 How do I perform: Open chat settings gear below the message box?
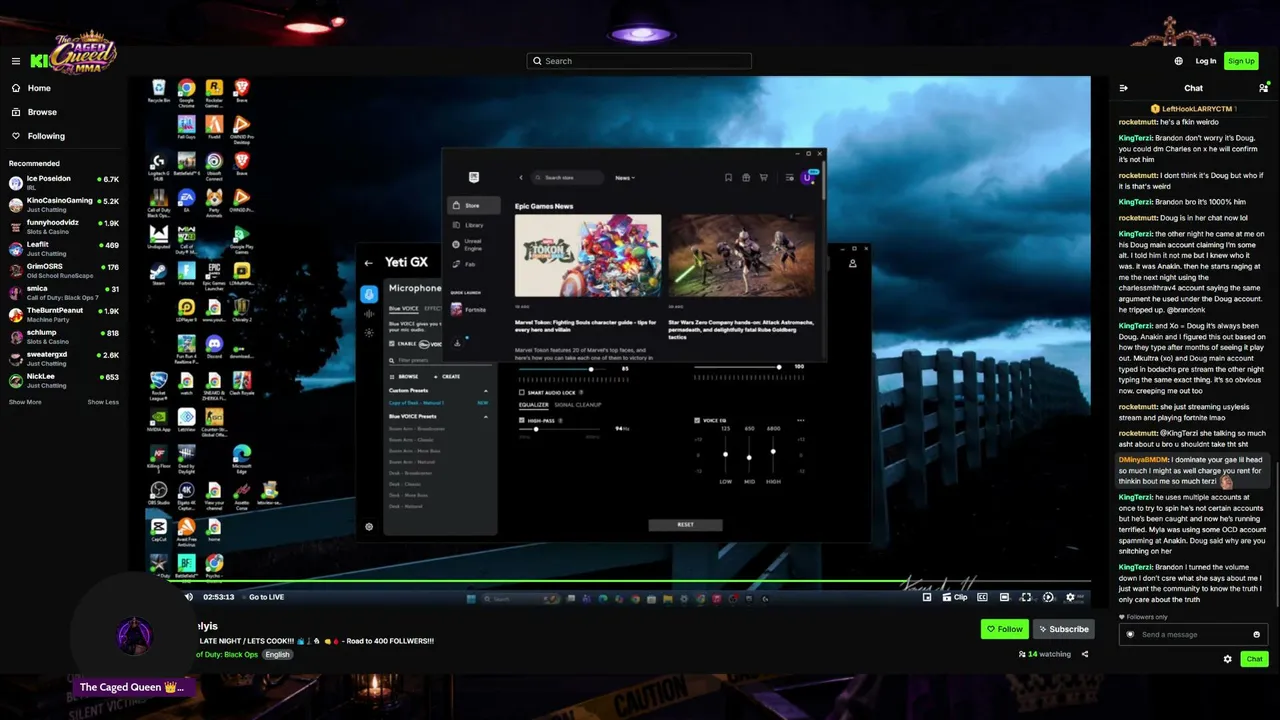1228,659
